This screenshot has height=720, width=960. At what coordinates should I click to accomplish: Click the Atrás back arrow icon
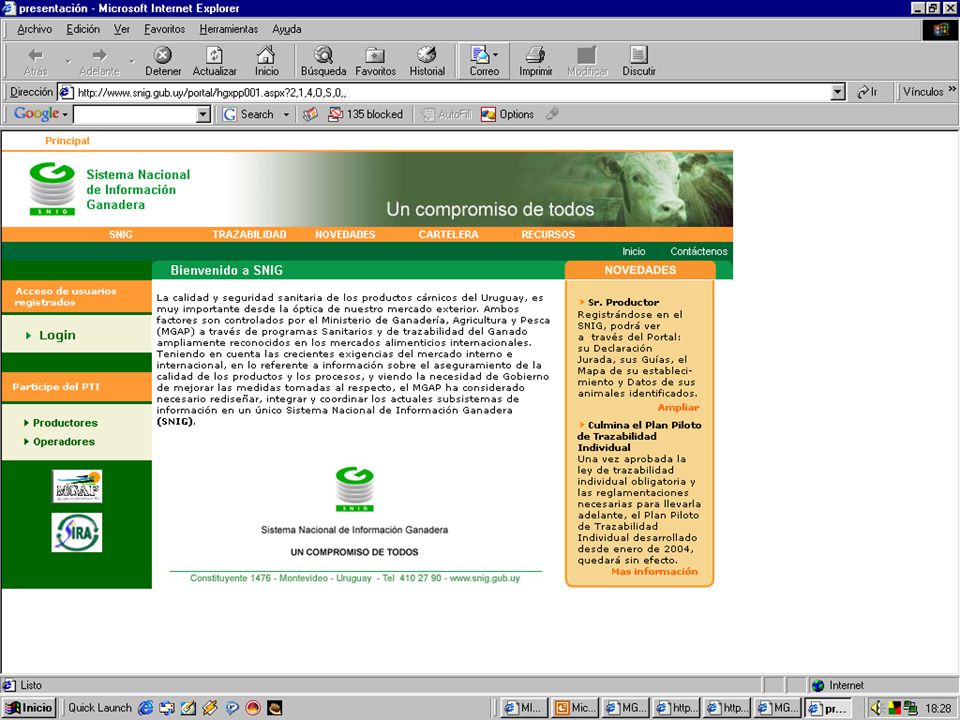[36, 55]
